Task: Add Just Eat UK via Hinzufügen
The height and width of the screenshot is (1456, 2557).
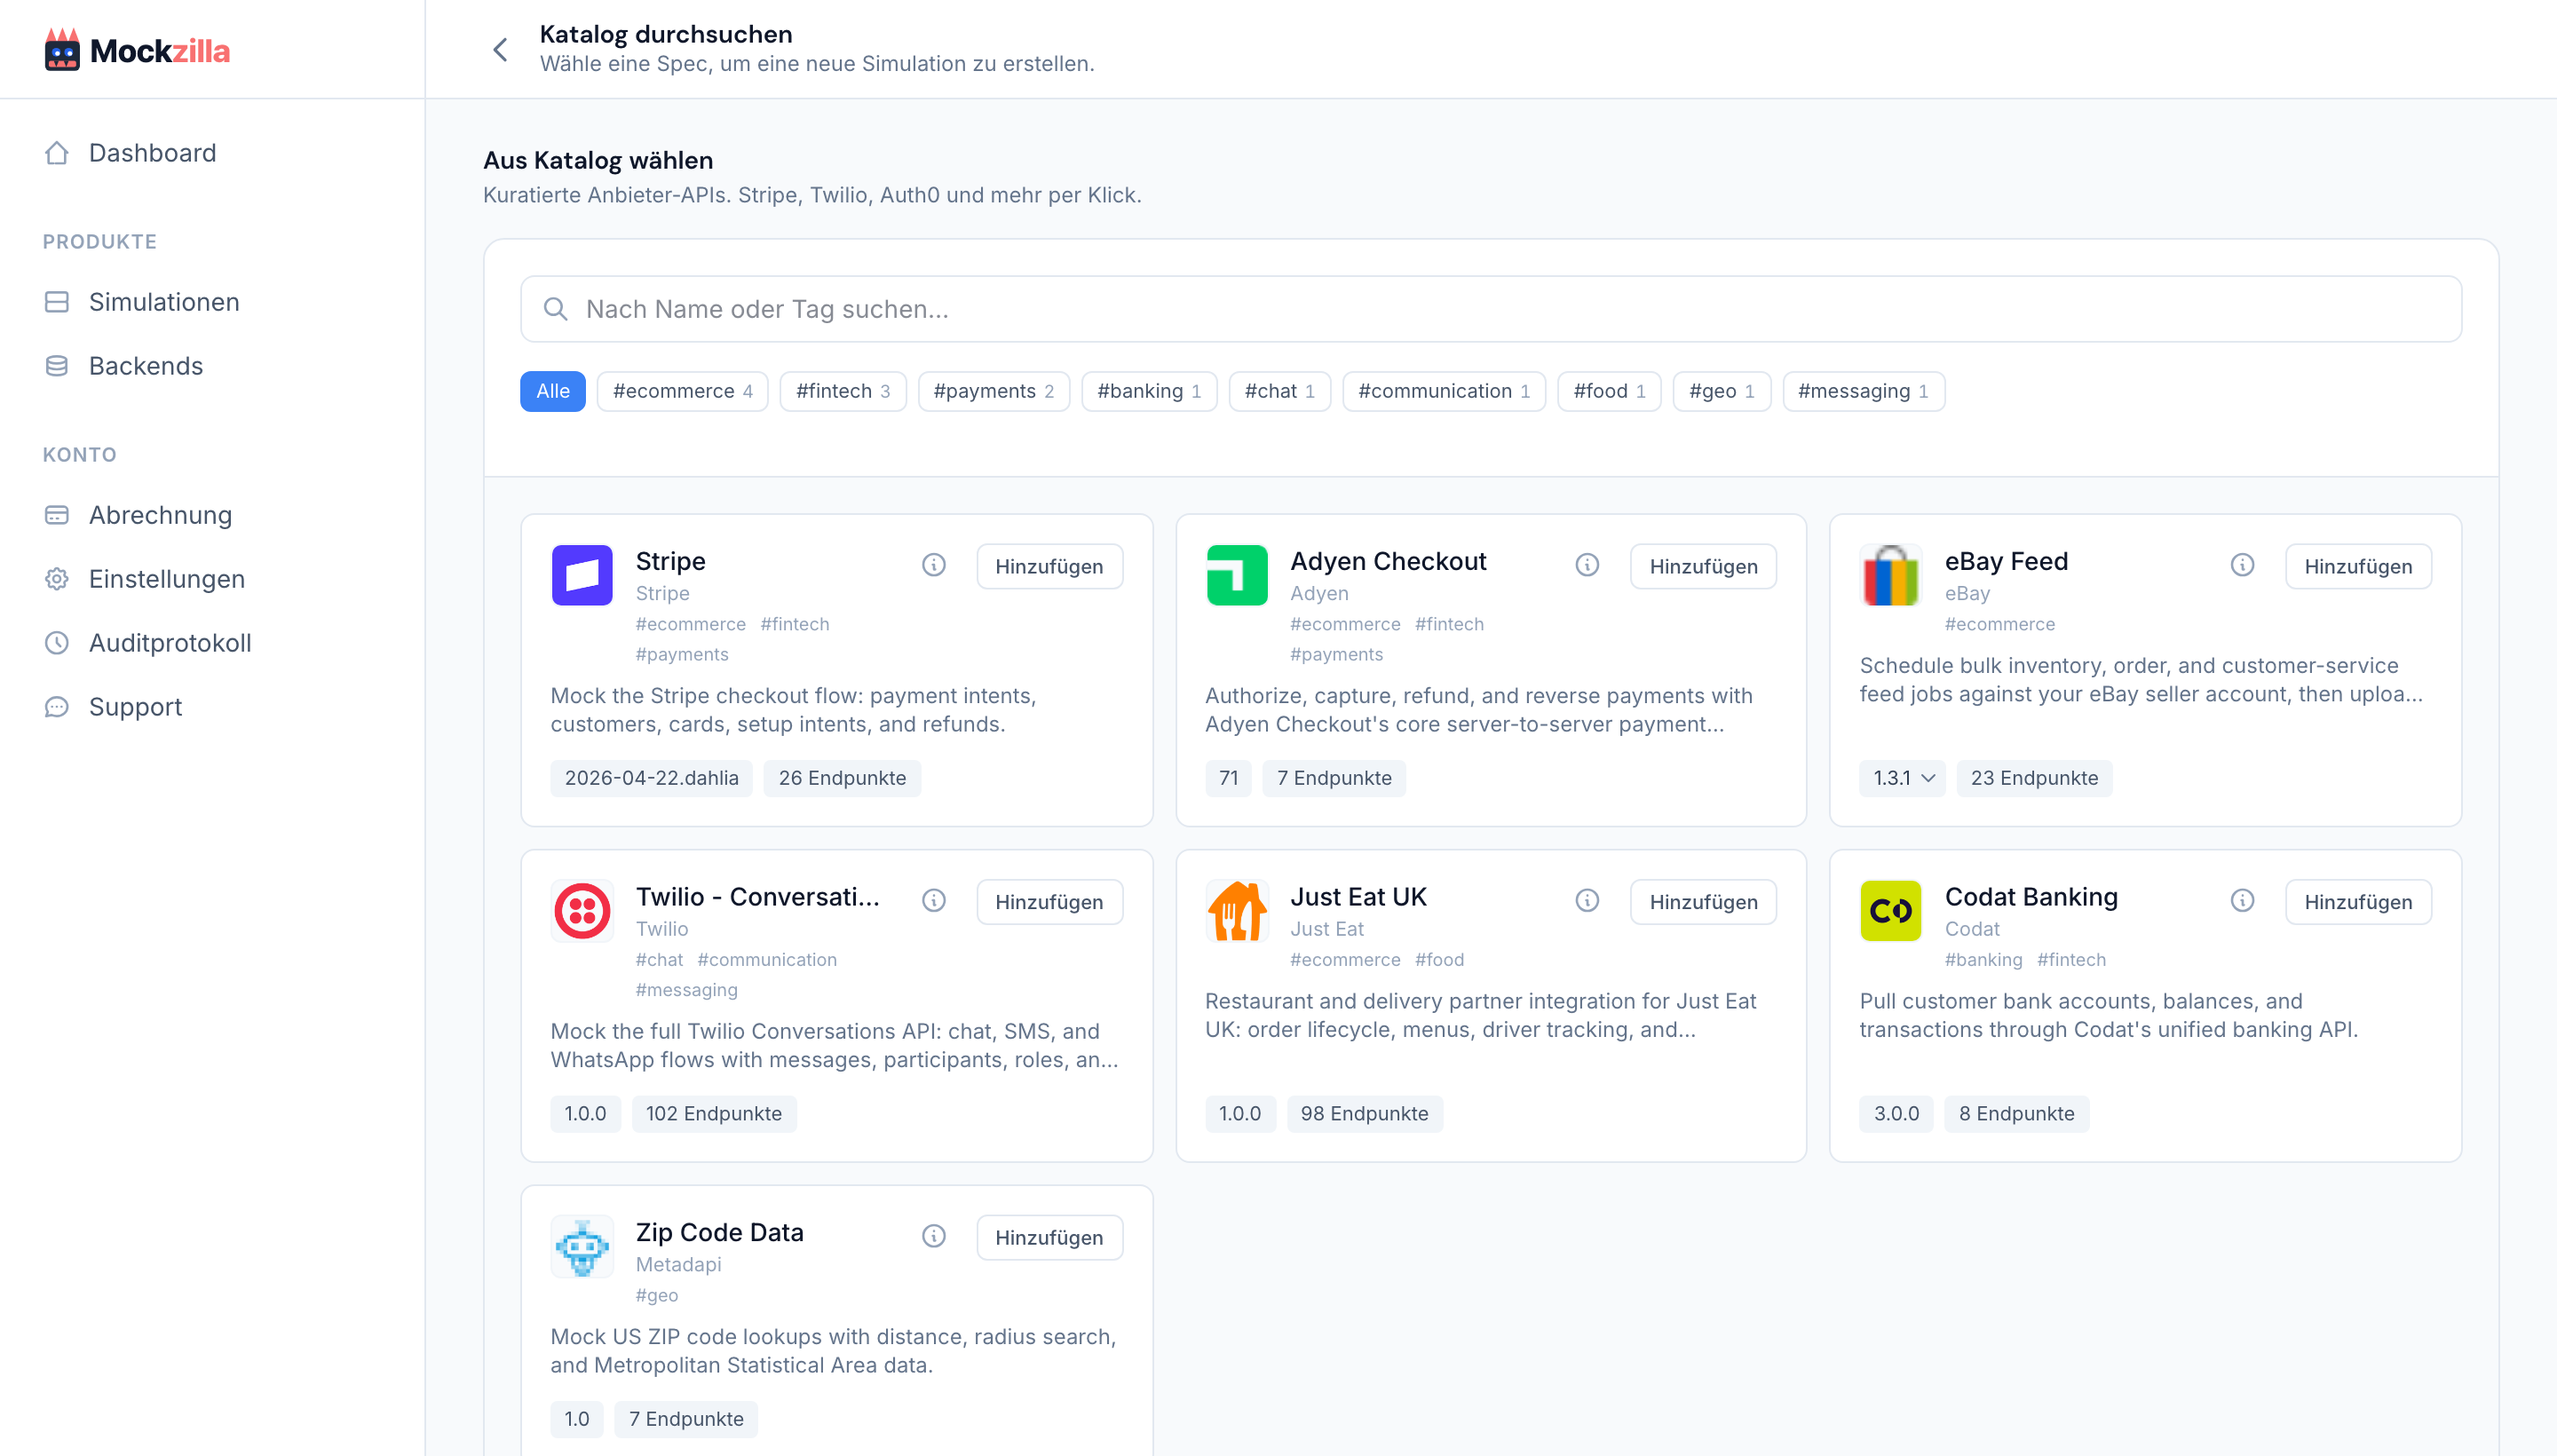Action: [x=1703, y=902]
